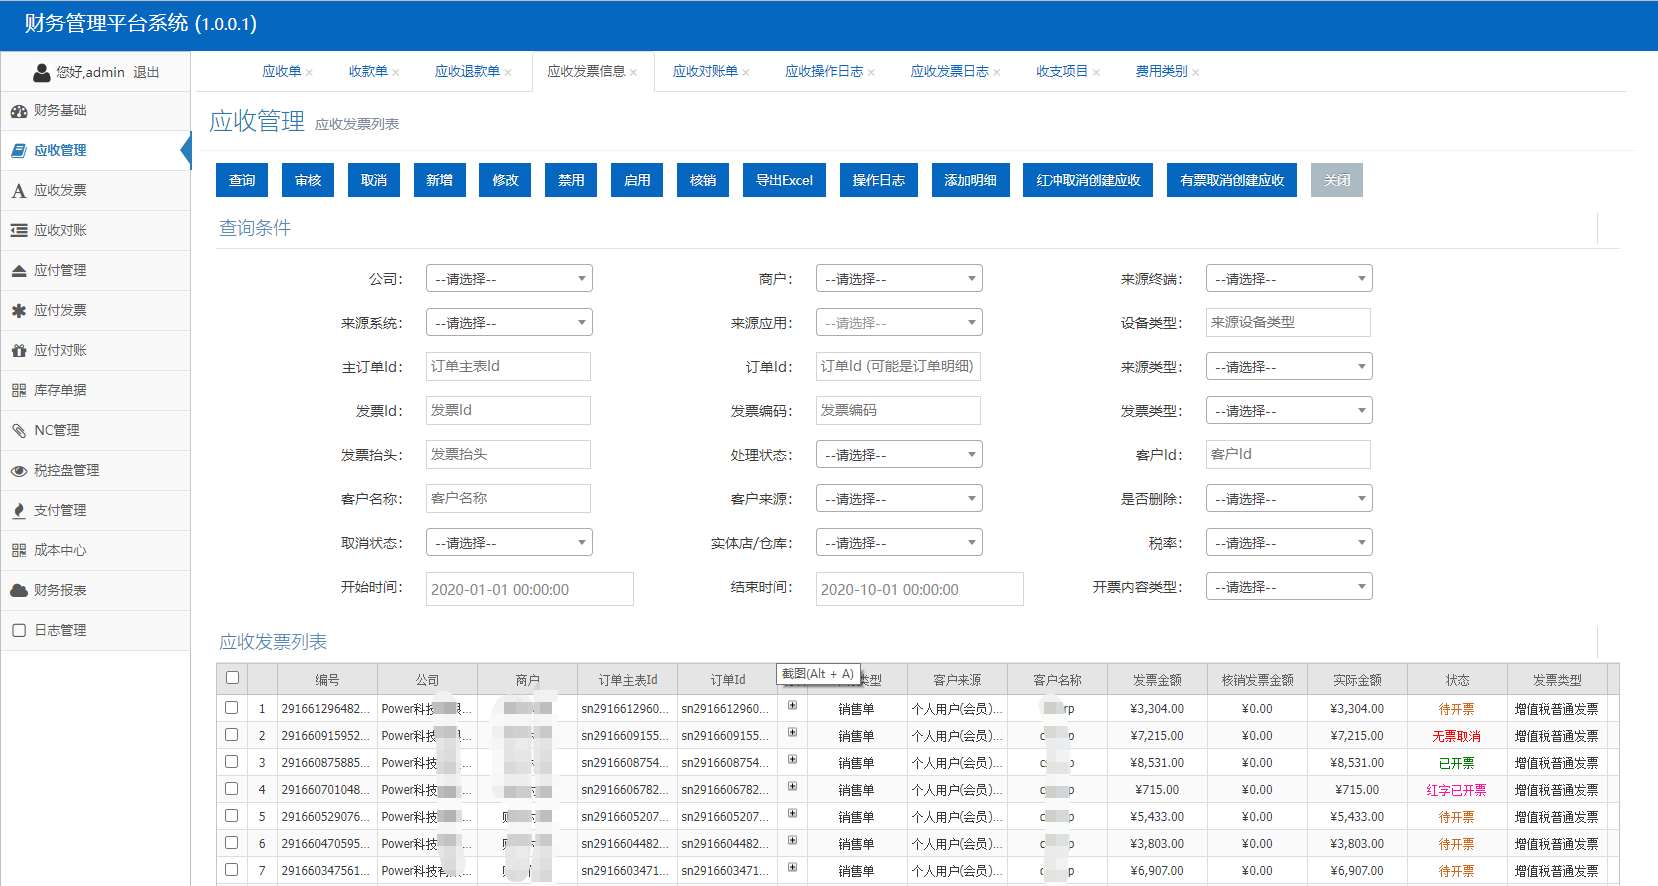Screen dimensions: 1658x886
Task: Open the 公司 dropdown
Action: (x=509, y=279)
